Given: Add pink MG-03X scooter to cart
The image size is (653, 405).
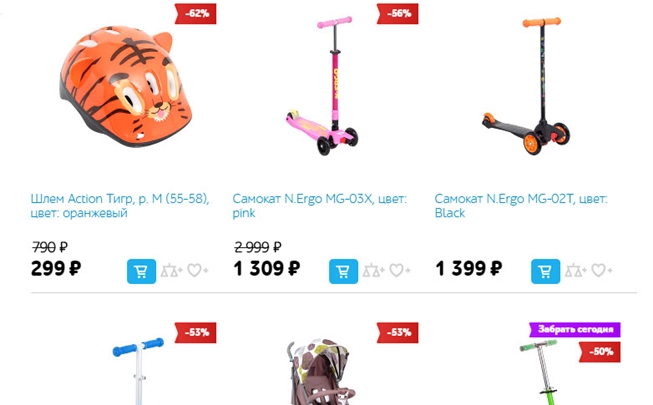Looking at the screenshot, I should click(343, 271).
